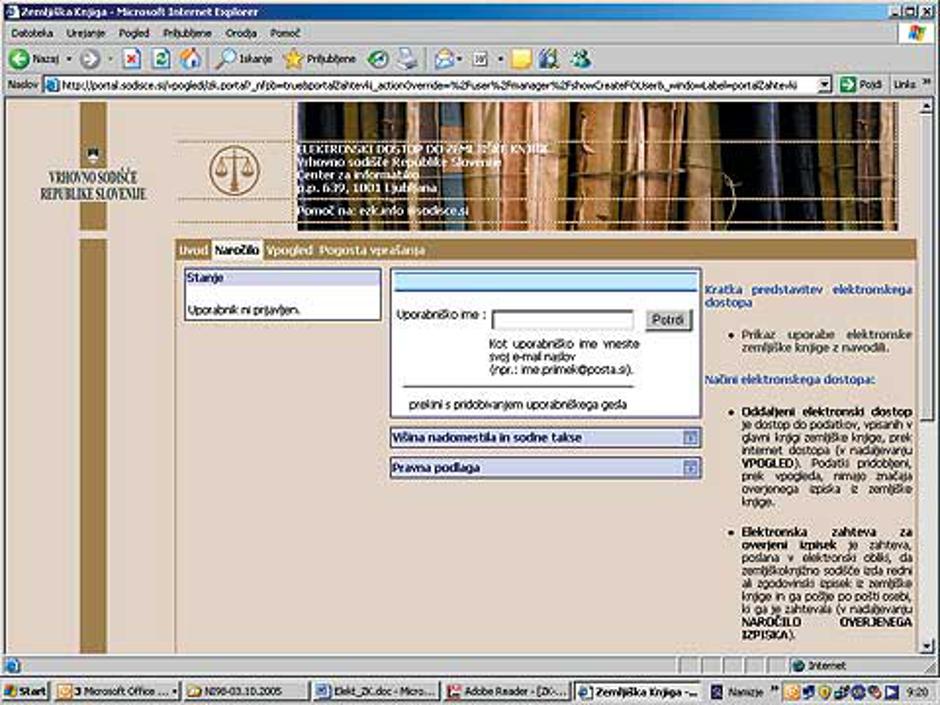
Task: Expand Višina nadomestila in sodne takse section
Action: (x=690, y=437)
